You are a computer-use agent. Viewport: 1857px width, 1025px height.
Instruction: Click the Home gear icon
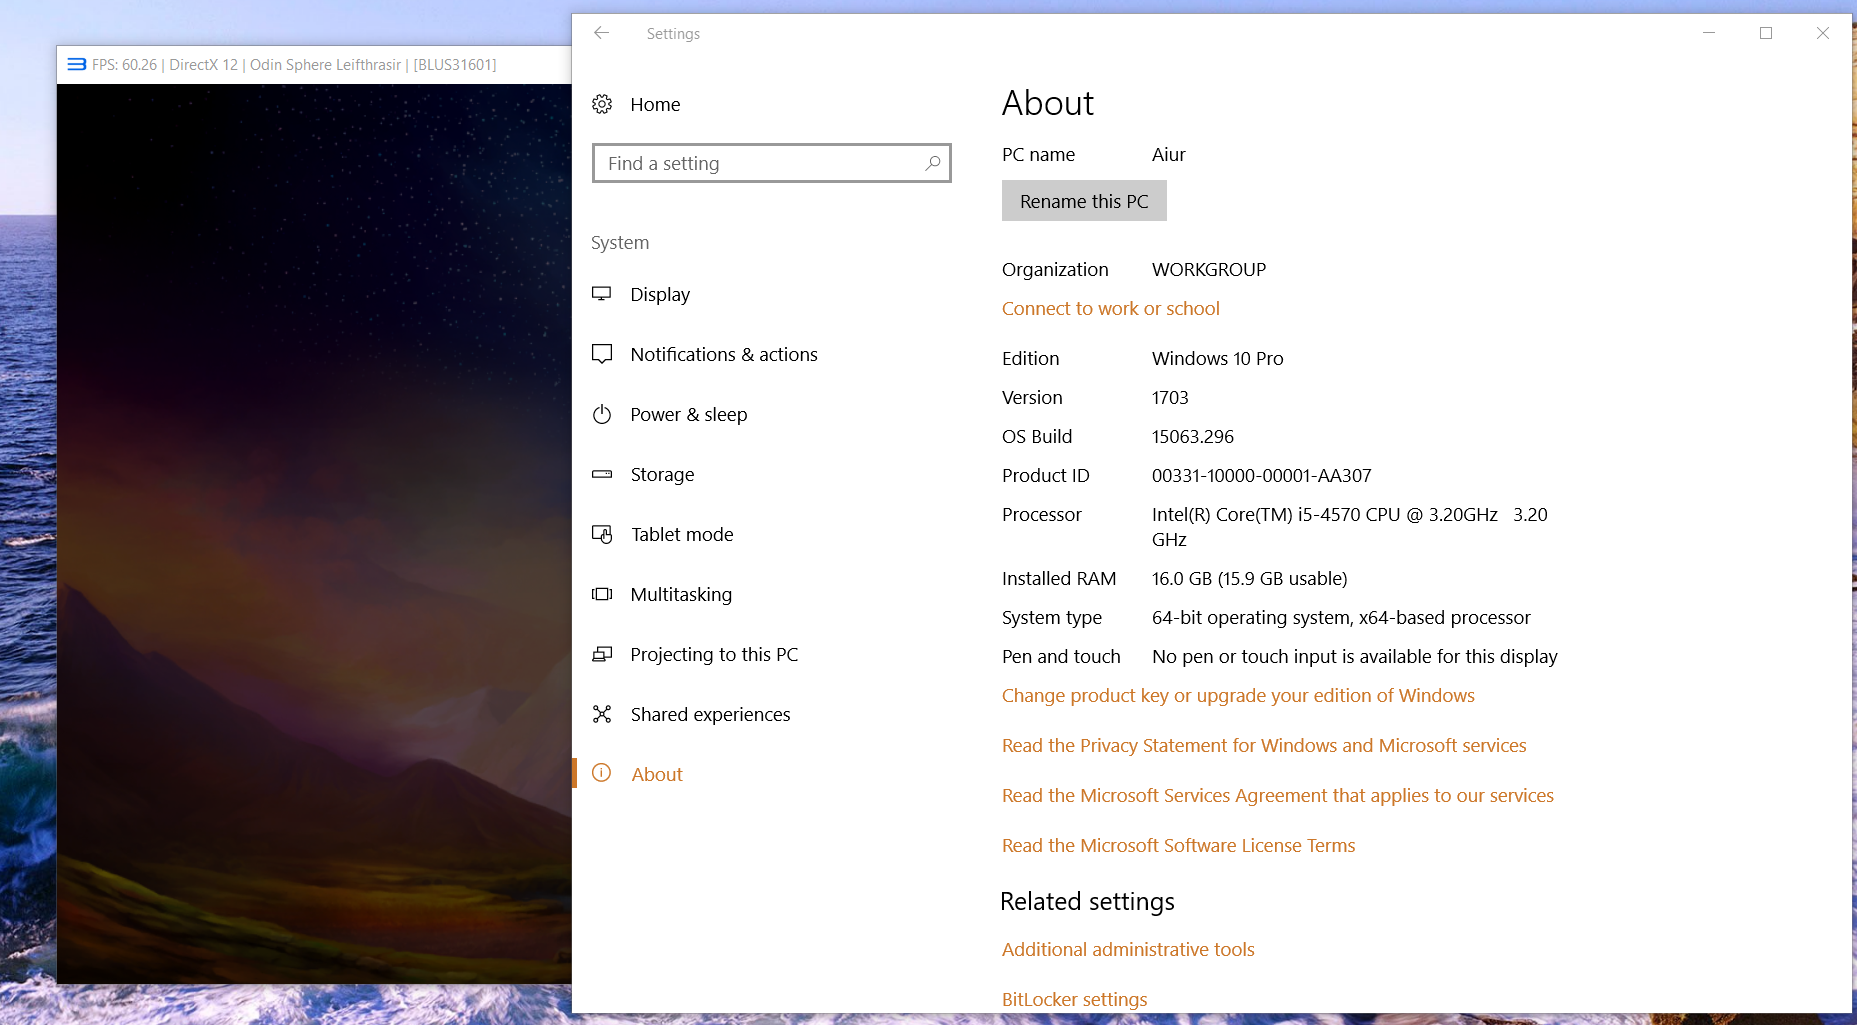[x=602, y=104]
